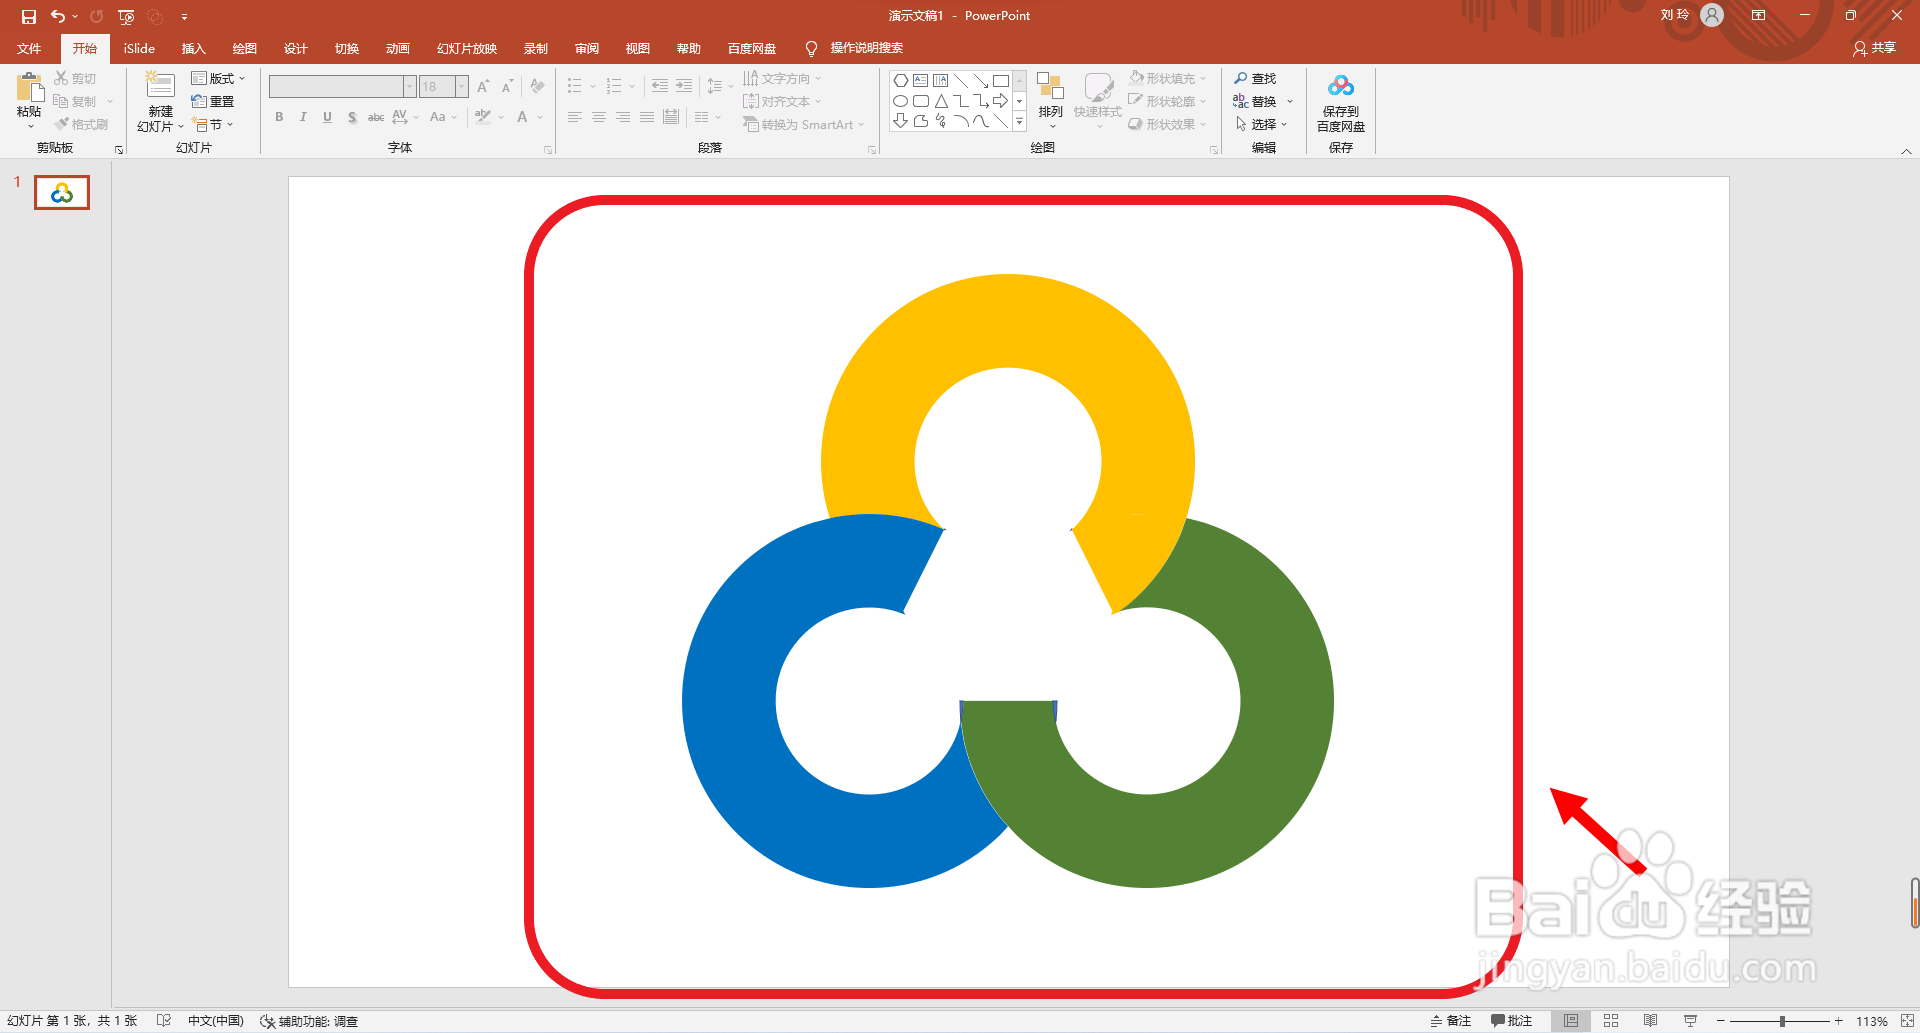Screen dimensions: 1920x1033
Task: Open the 文件 File tab
Action: pos(29,48)
